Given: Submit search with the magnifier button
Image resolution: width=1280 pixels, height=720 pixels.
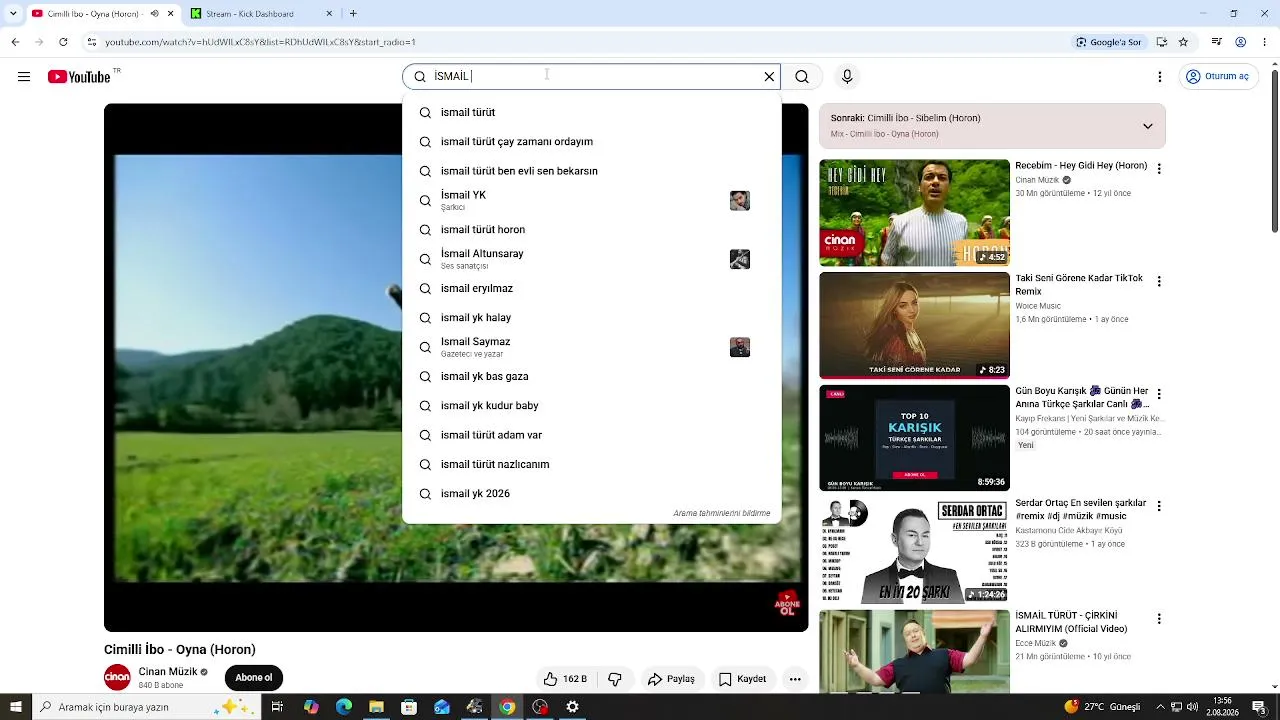Looking at the screenshot, I should [802, 77].
